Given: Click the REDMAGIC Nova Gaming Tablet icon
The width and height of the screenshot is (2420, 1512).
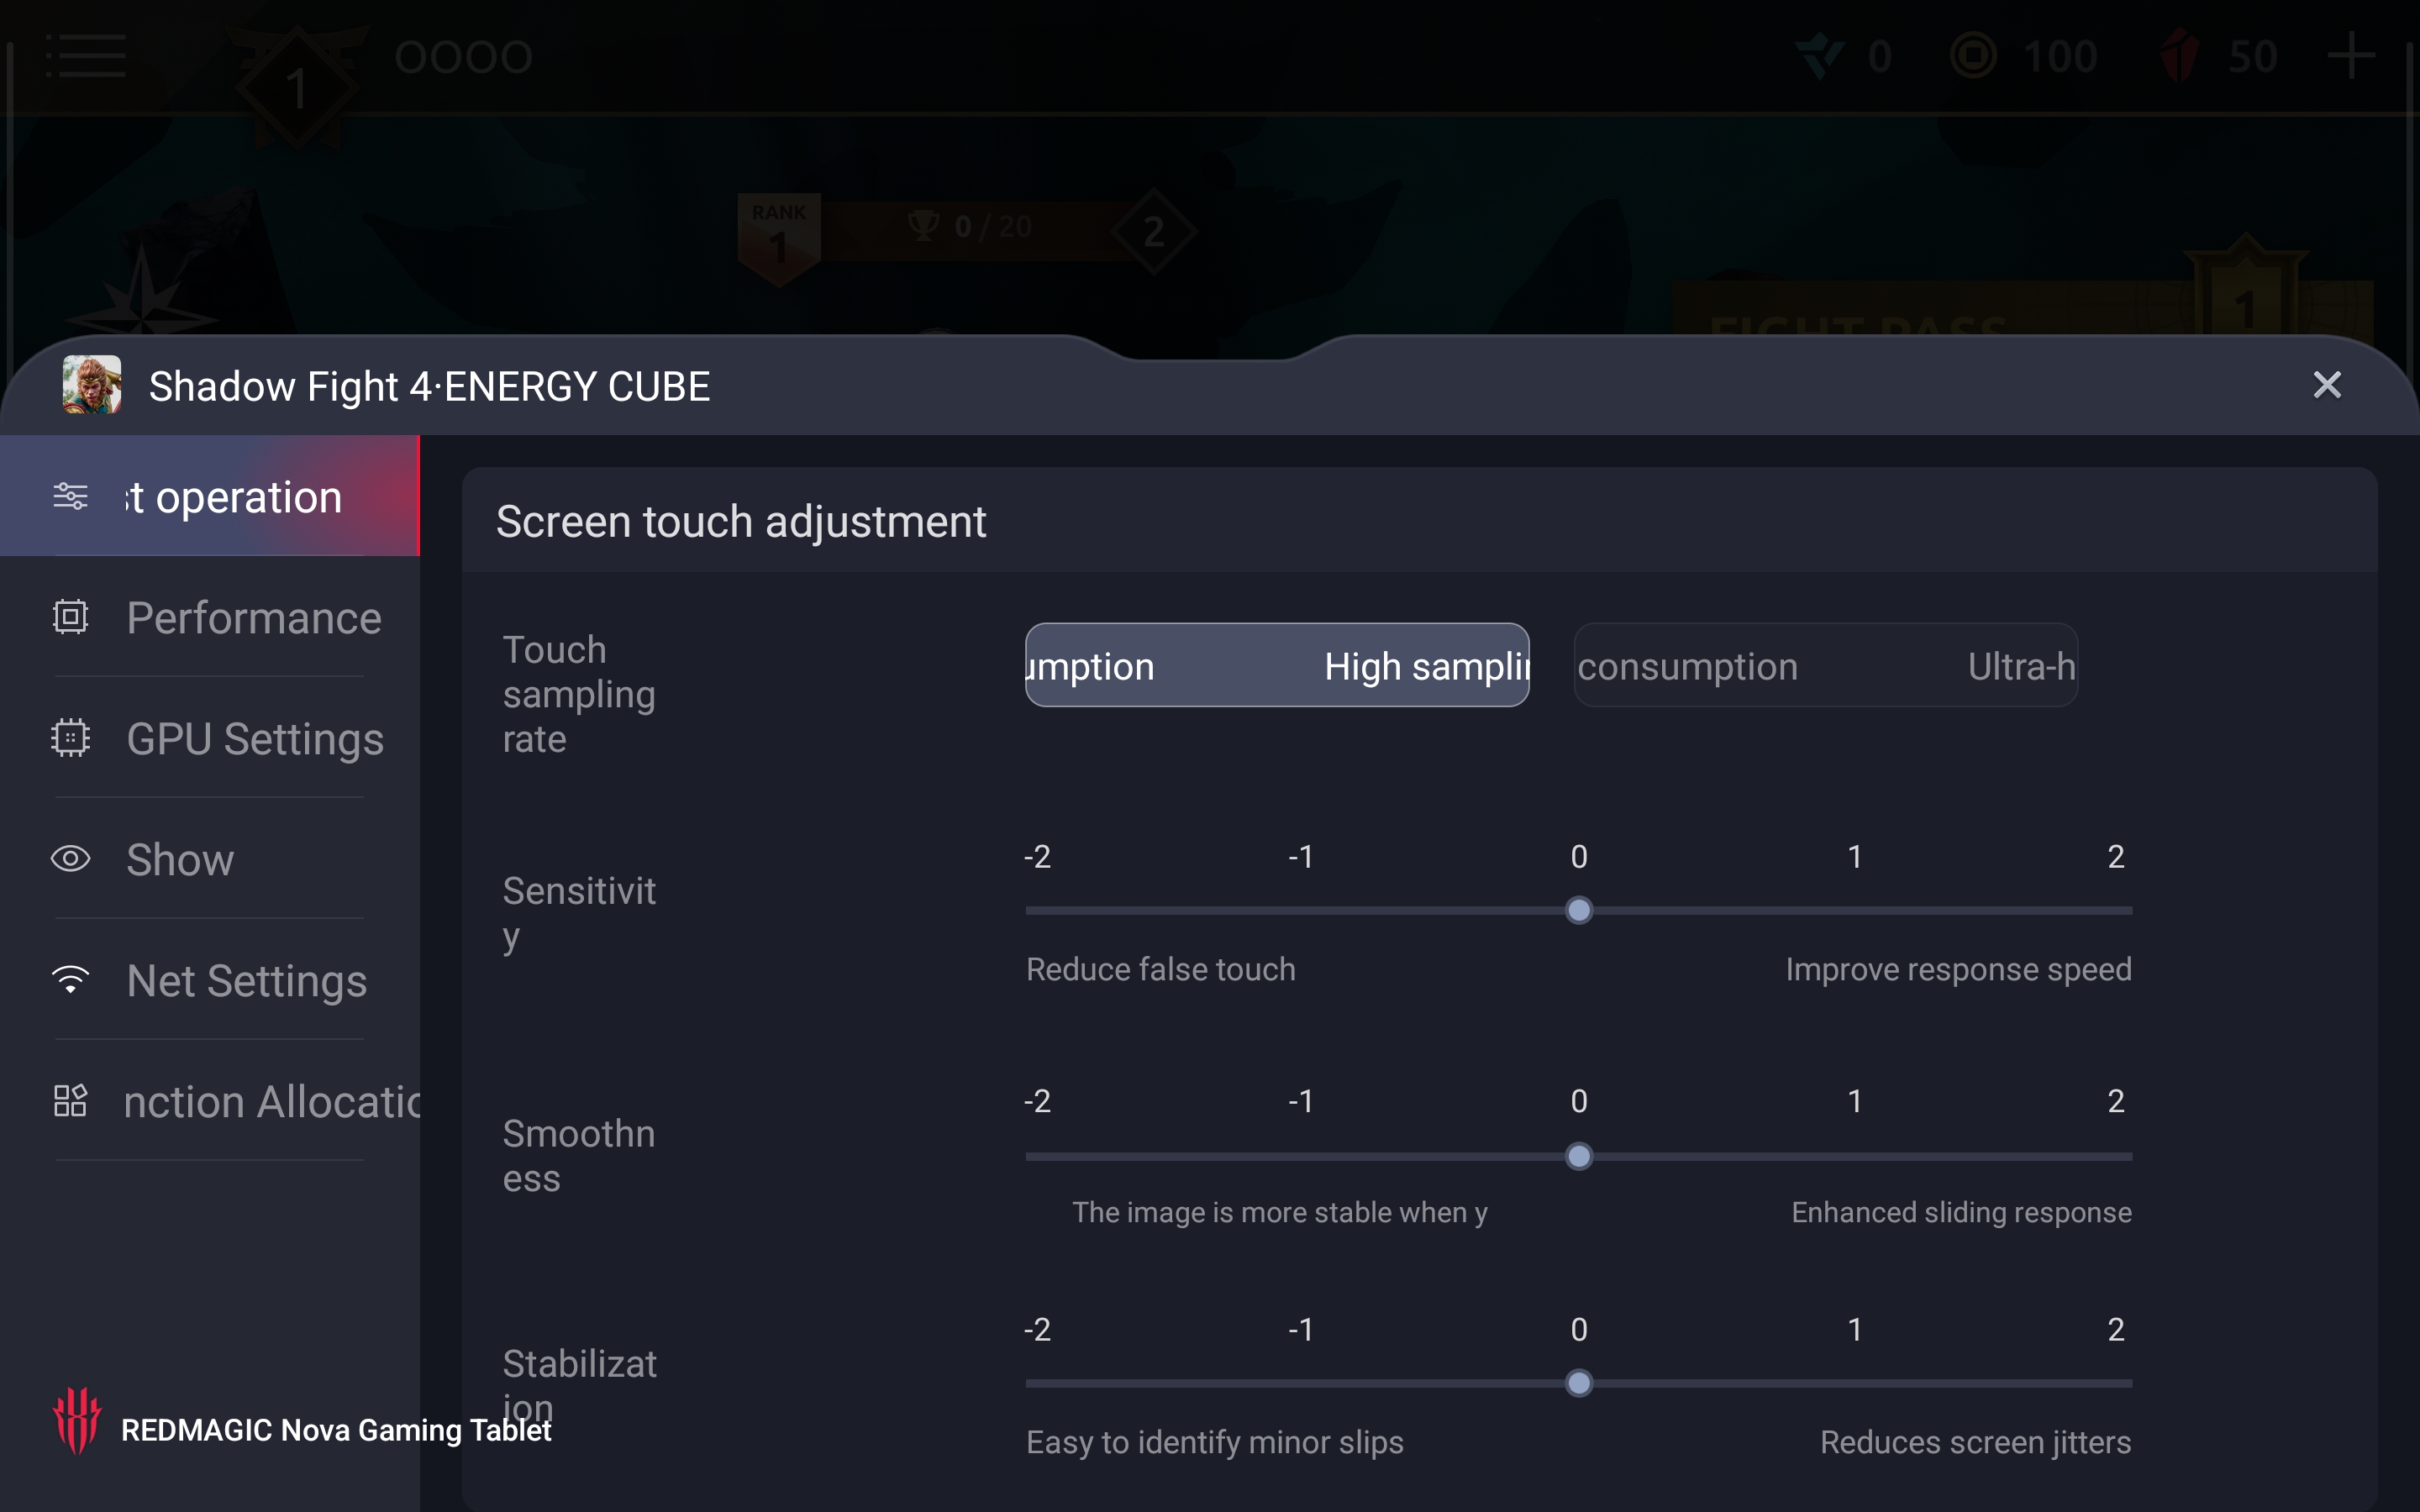Looking at the screenshot, I should (x=76, y=1428).
